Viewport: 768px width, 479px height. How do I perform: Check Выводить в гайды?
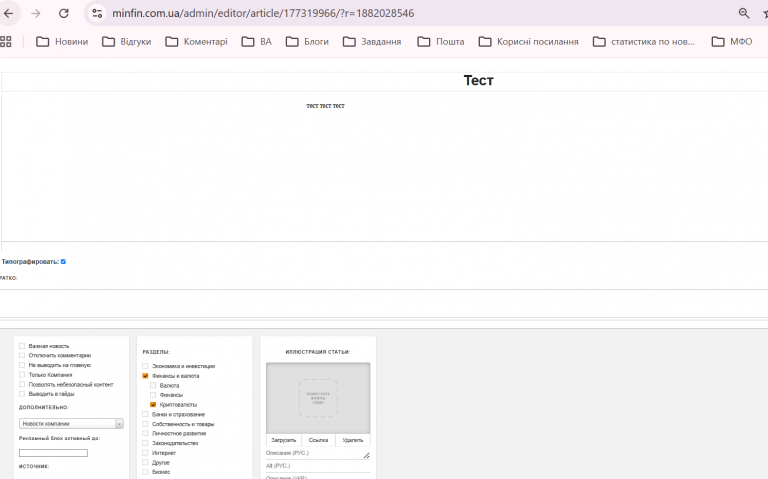point(22,394)
